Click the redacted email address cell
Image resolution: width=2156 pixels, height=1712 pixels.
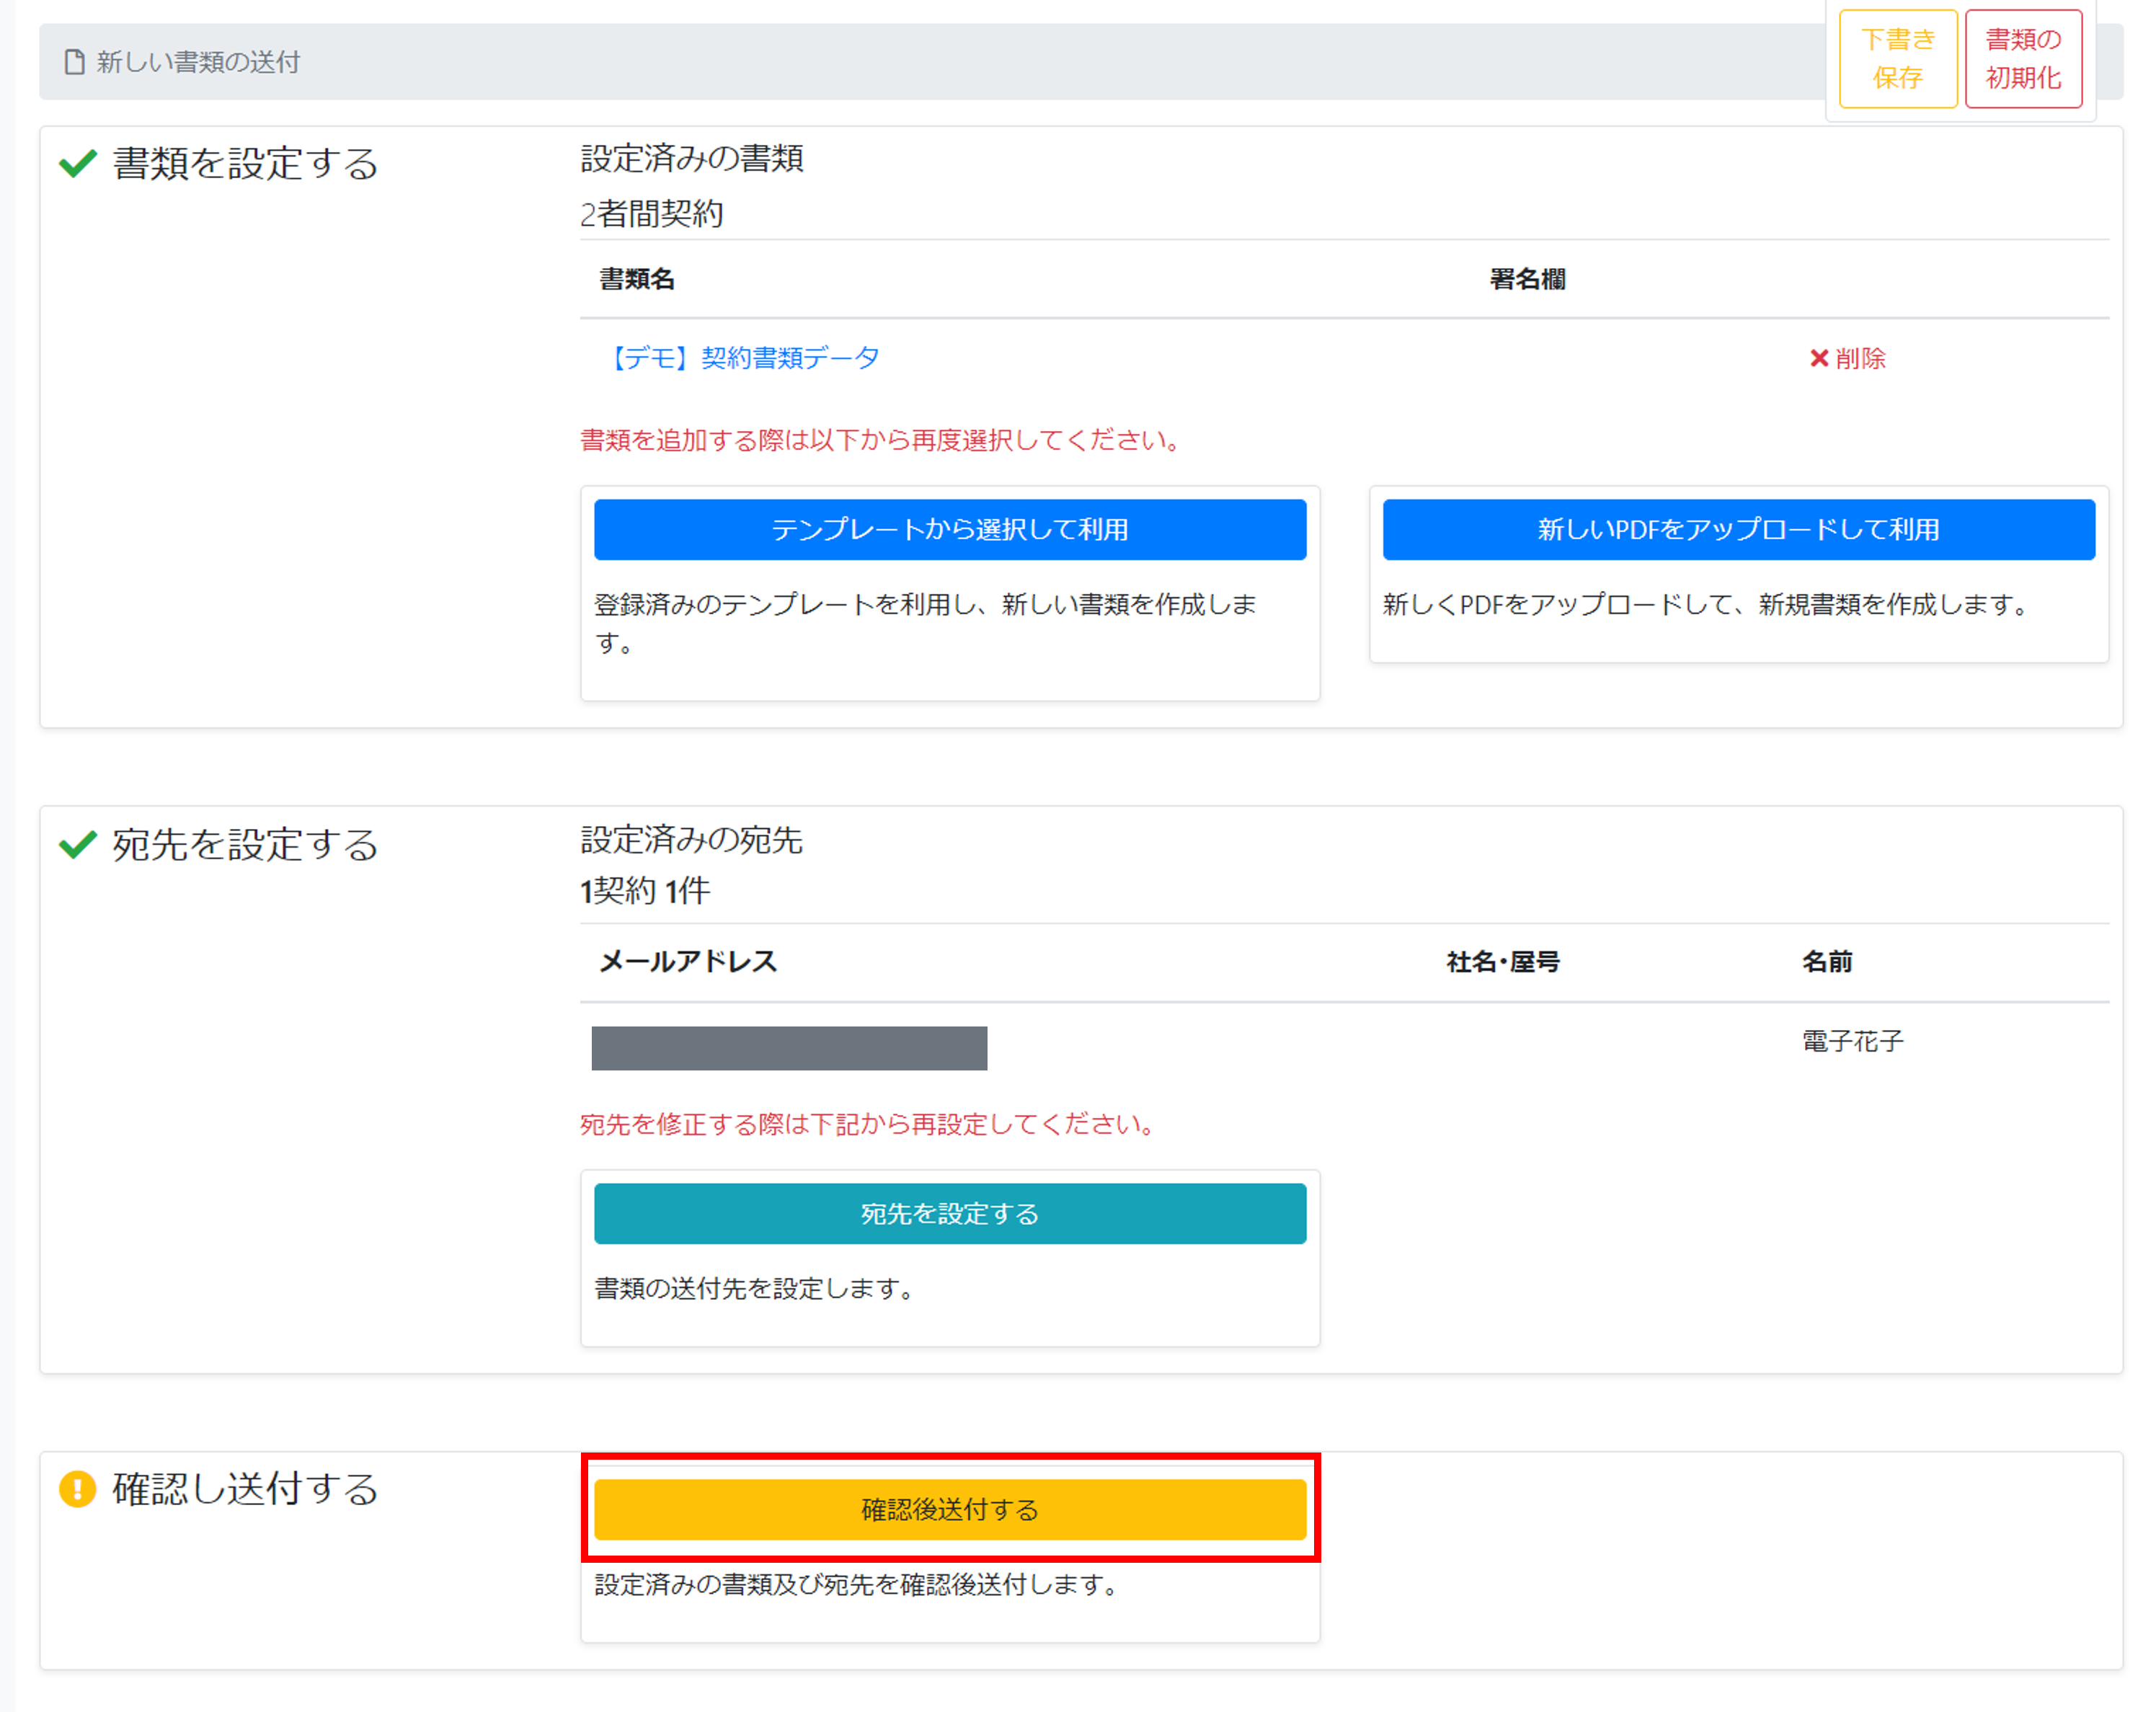pyautogui.click(x=789, y=1048)
